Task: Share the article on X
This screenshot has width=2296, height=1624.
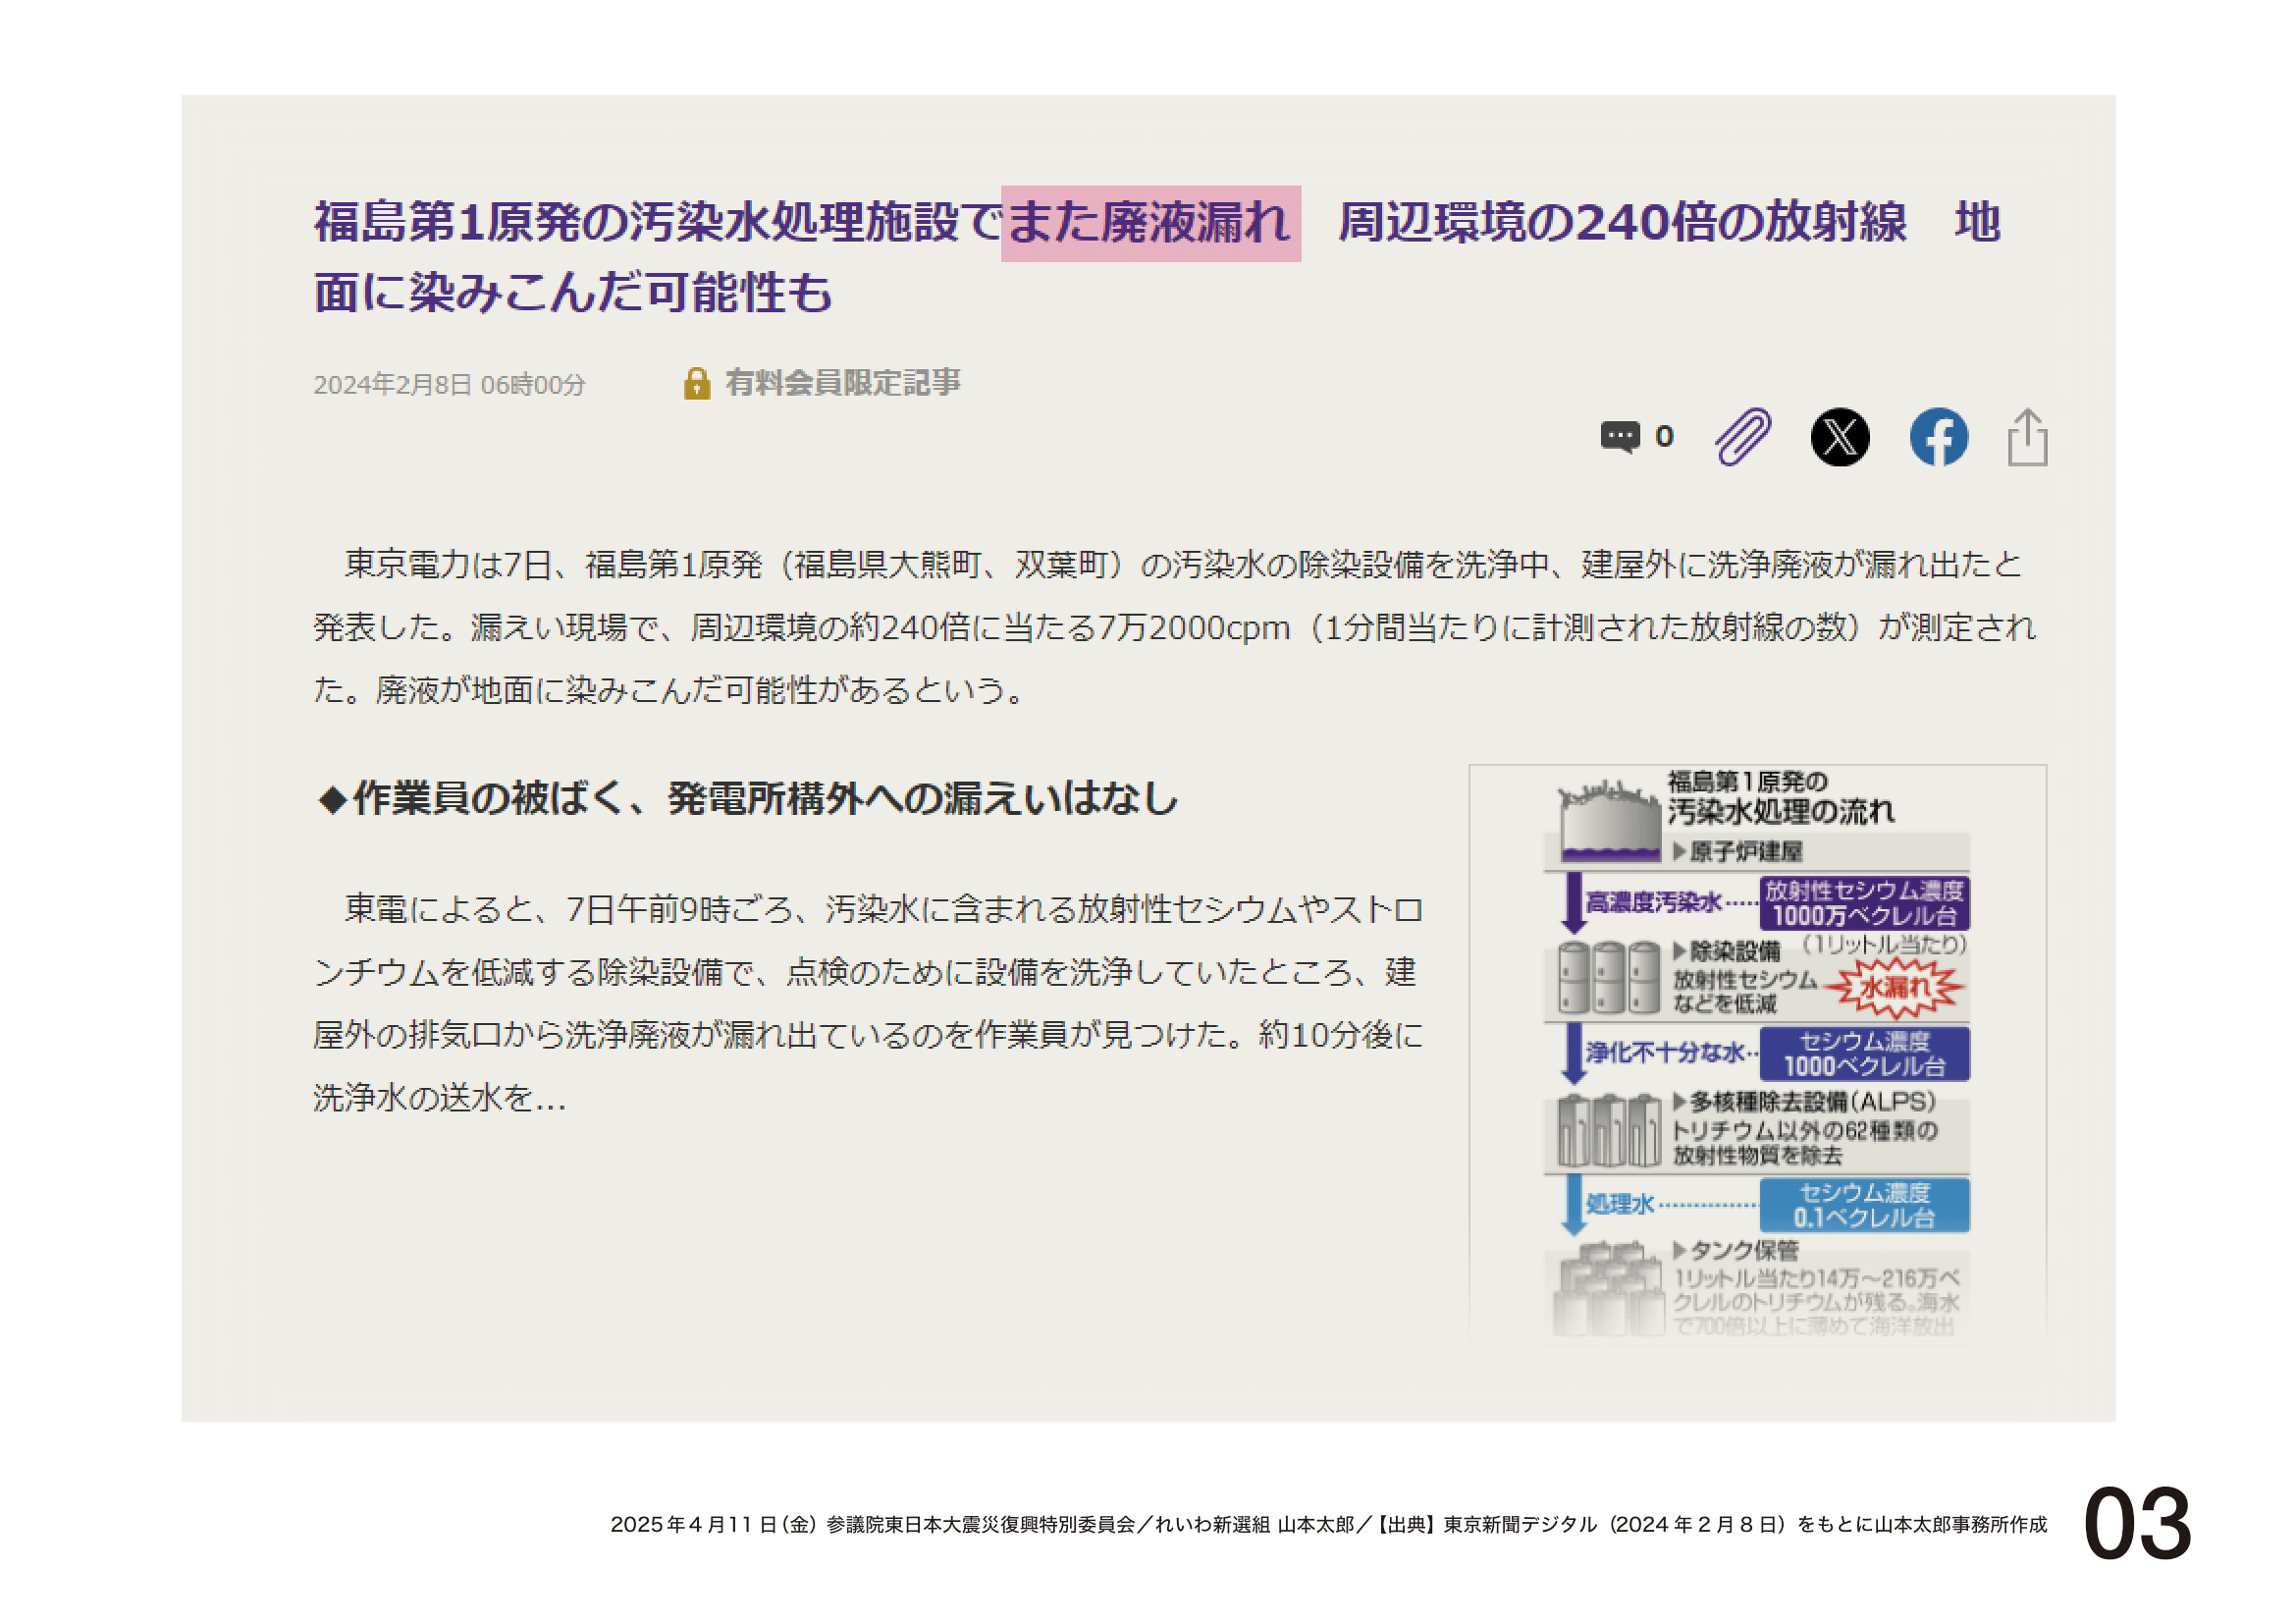Action: pyautogui.click(x=1840, y=437)
